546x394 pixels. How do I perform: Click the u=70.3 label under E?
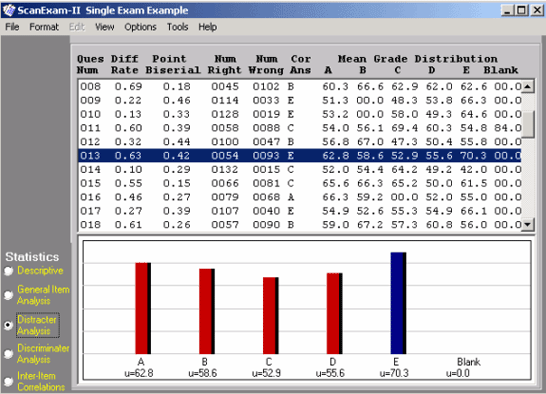[394, 373]
